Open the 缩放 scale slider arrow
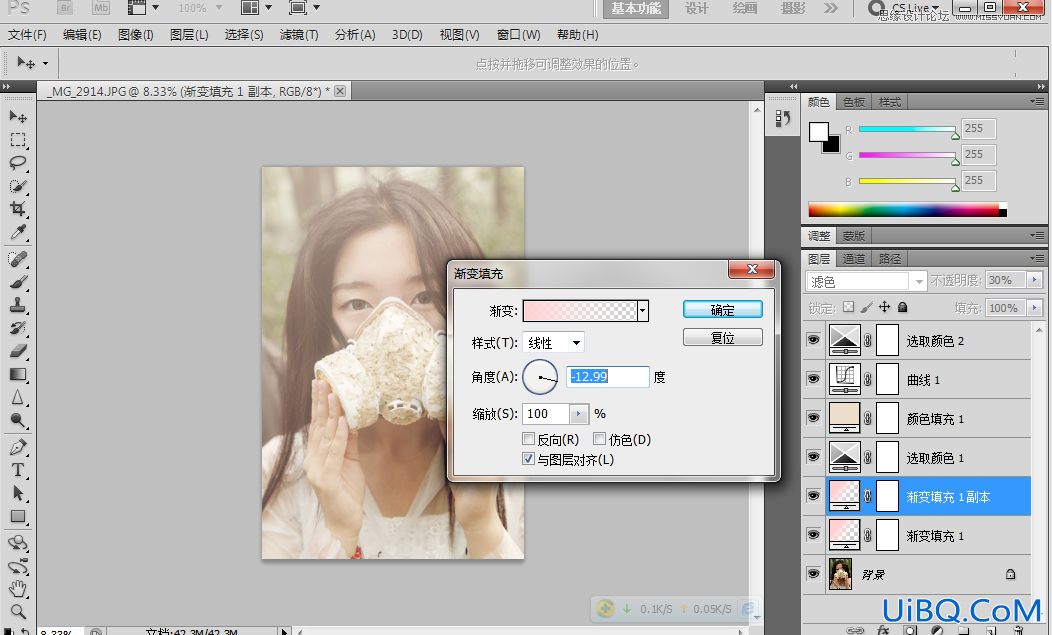This screenshot has width=1052, height=635. 578,413
